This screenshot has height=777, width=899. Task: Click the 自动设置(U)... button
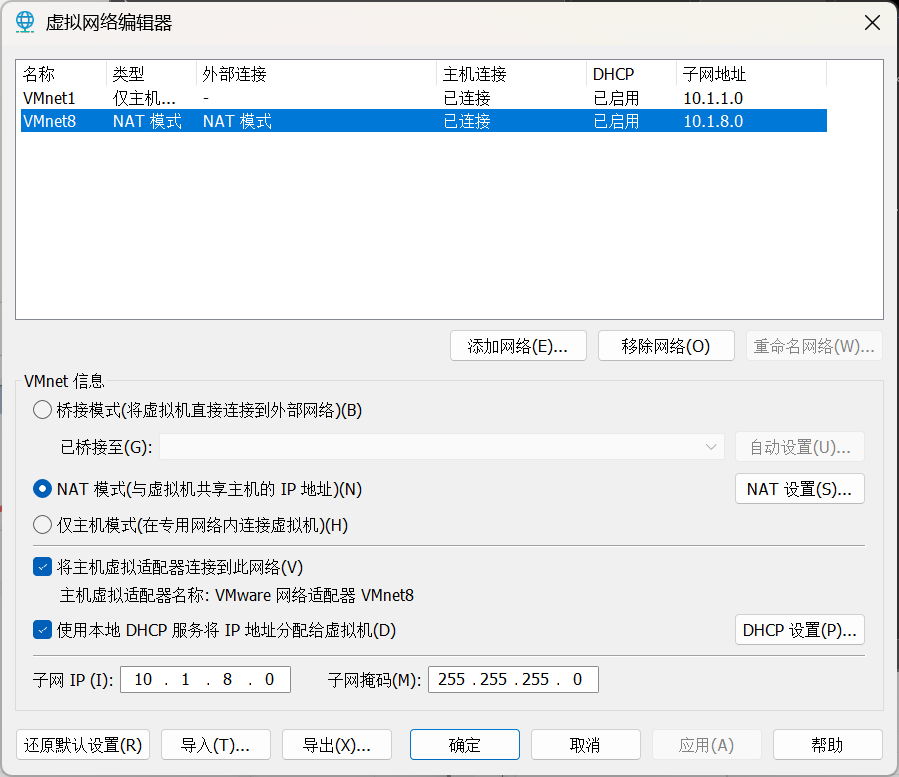coord(800,447)
